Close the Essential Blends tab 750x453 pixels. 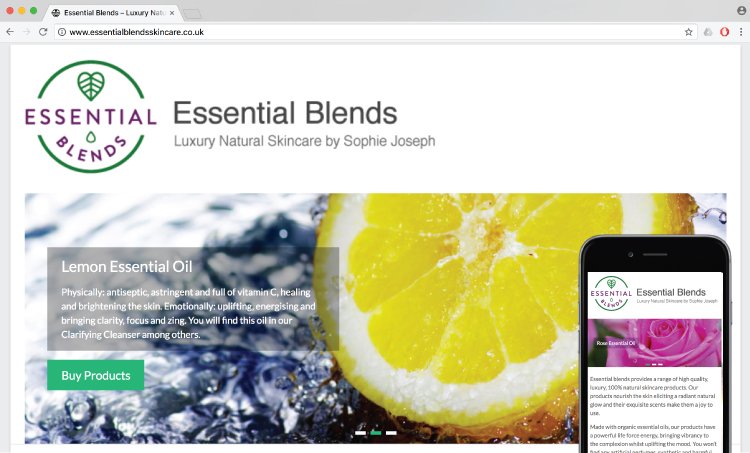pyautogui.click(x=172, y=13)
